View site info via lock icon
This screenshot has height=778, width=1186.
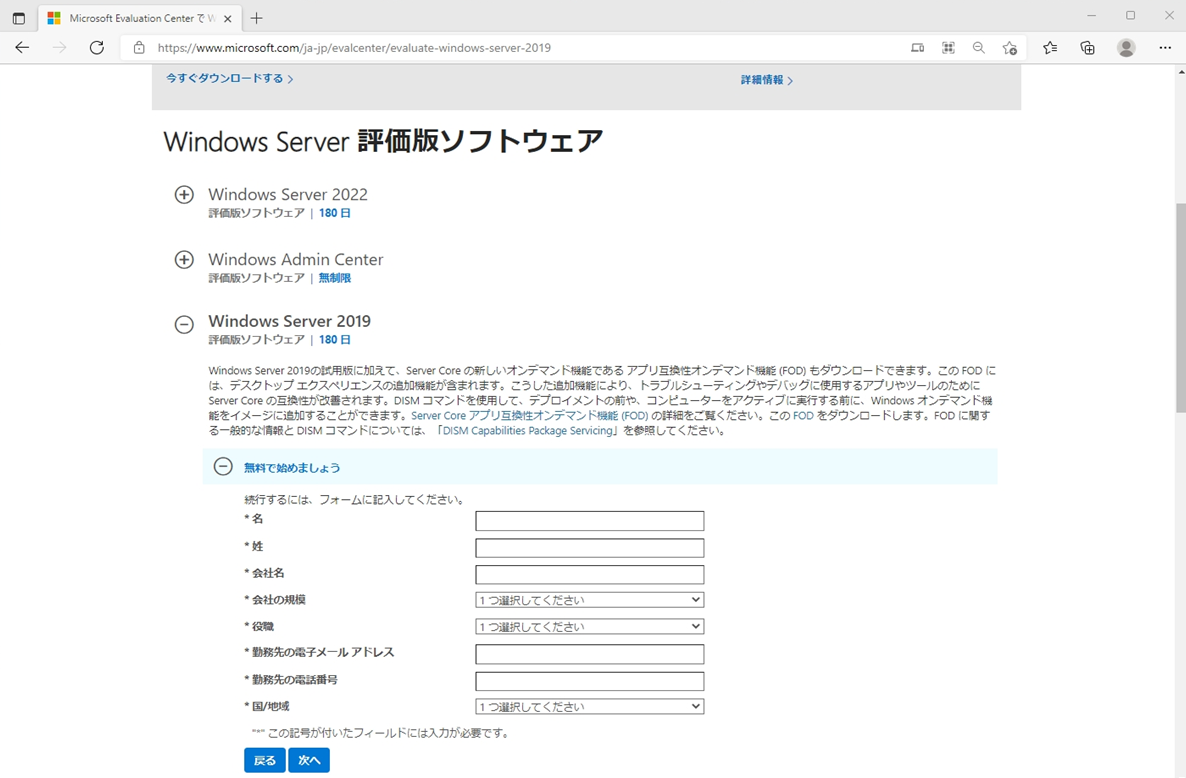tap(139, 48)
